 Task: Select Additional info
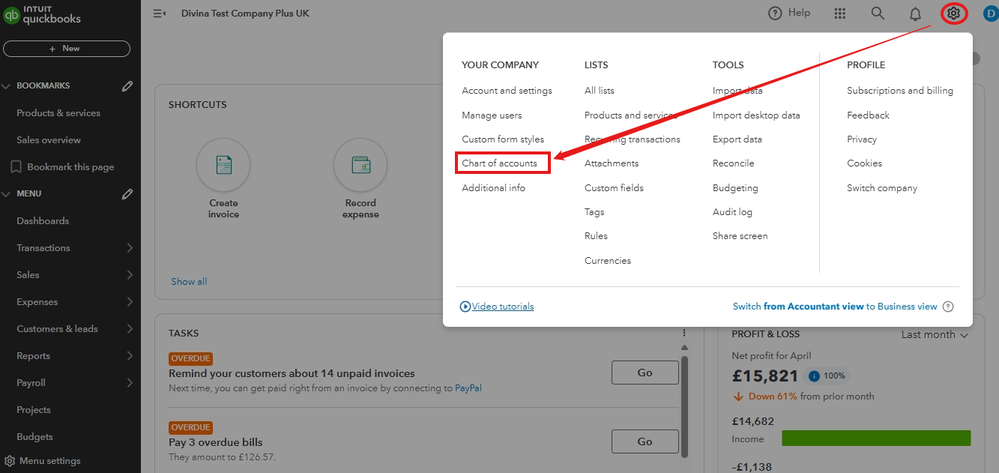tap(494, 188)
